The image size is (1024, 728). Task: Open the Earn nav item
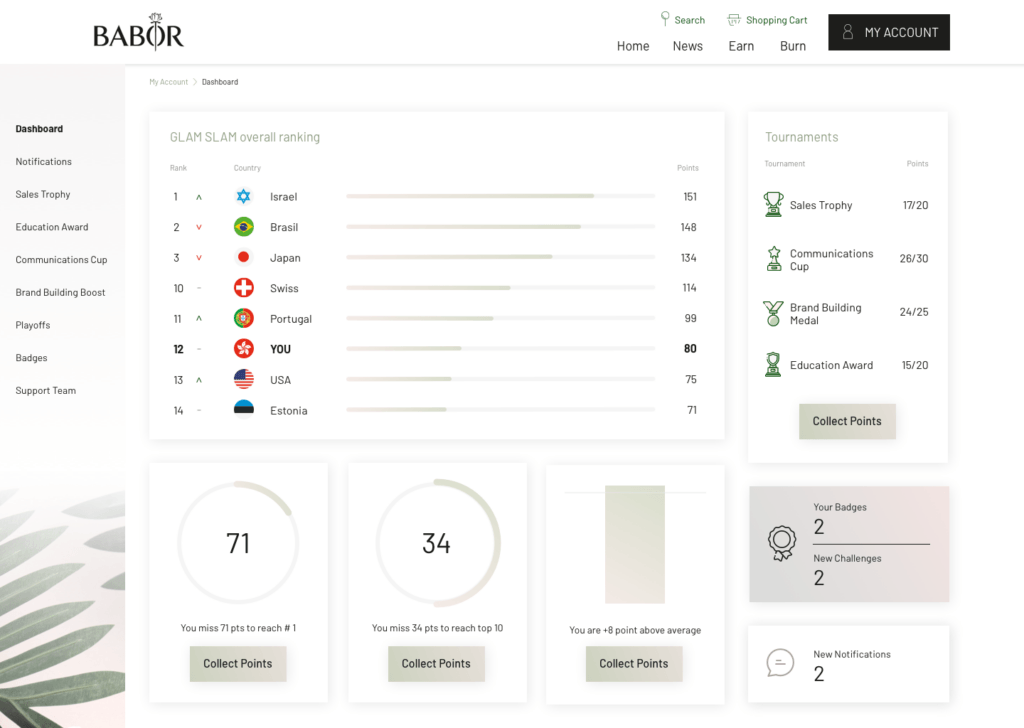741,46
